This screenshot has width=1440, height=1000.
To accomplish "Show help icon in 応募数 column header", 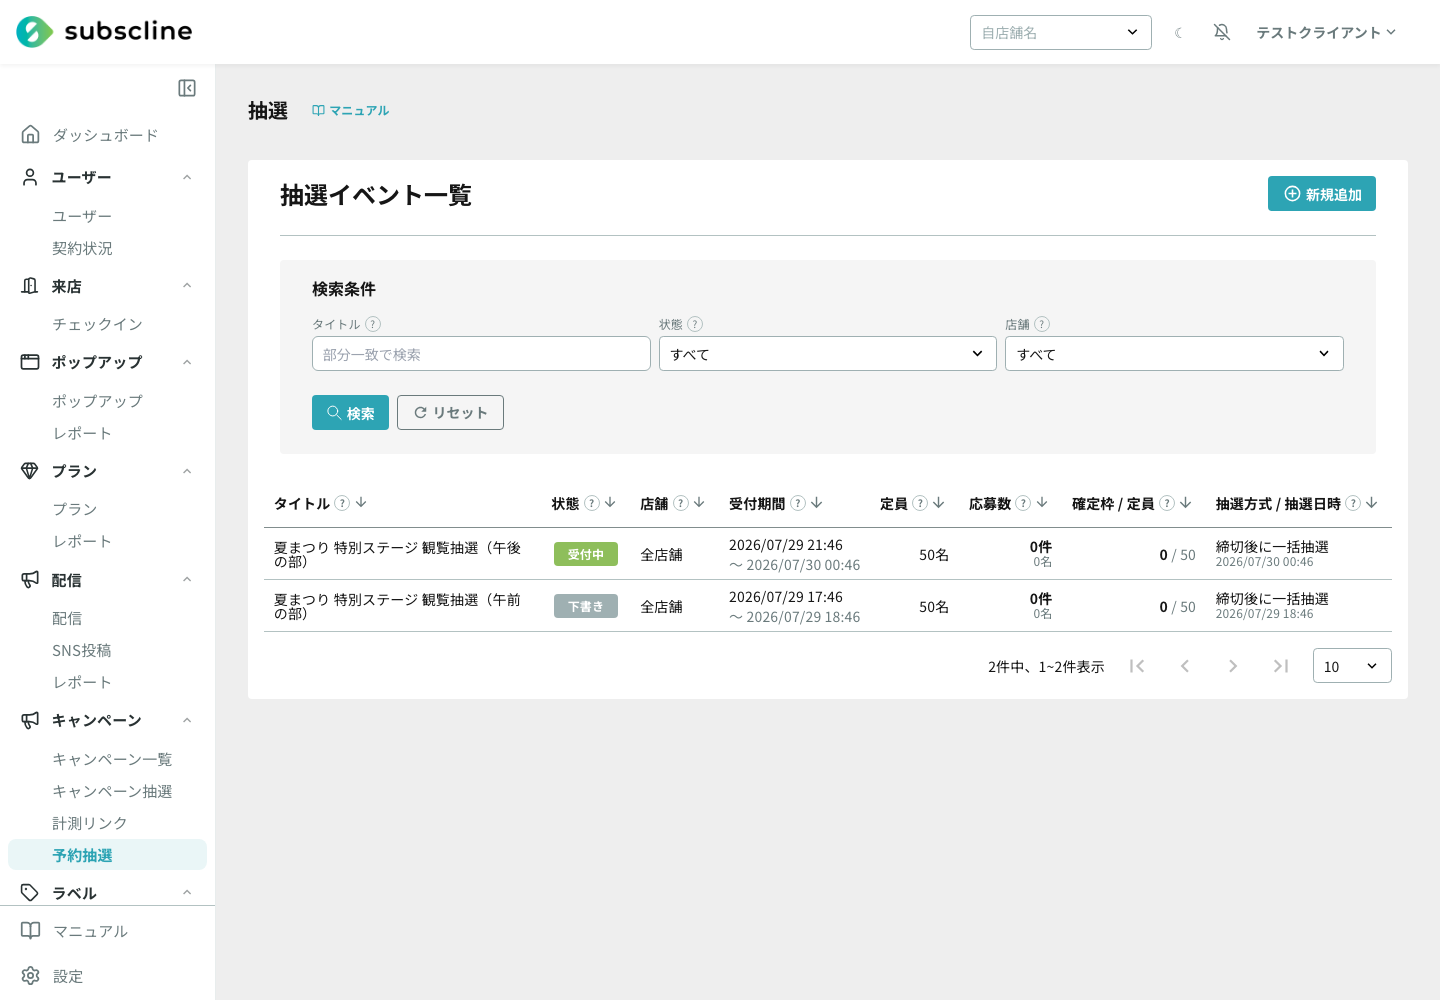I will click(x=1023, y=503).
